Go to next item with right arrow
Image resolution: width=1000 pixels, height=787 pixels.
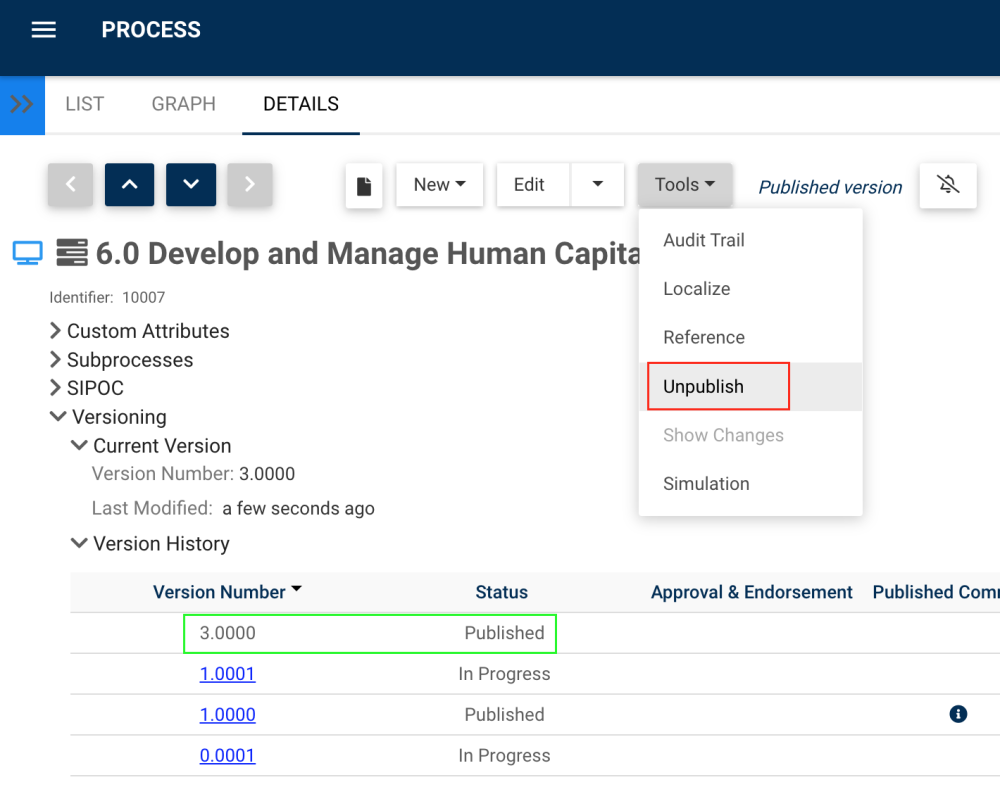click(x=250, y=184)
